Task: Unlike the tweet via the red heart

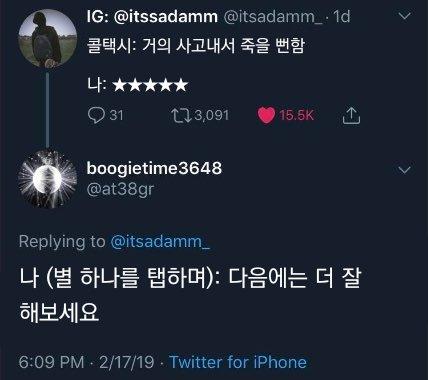Action: (266, 115)
